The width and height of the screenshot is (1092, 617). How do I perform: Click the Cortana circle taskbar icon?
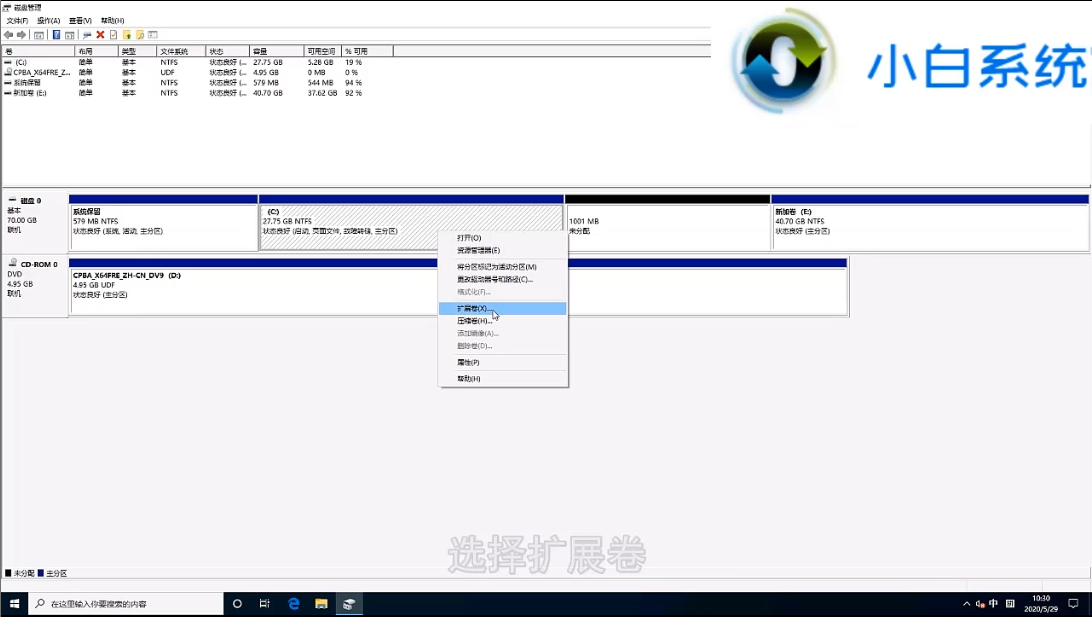click(238, 604)
